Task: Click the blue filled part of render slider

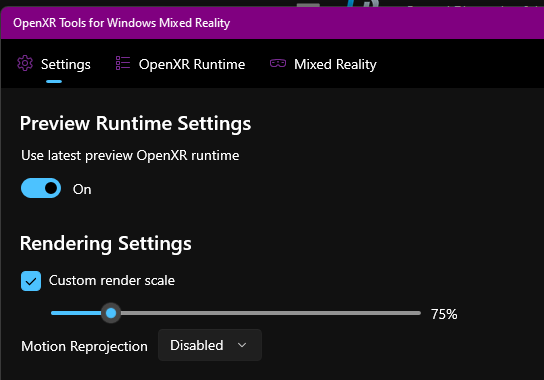Action: click(76, 313)
